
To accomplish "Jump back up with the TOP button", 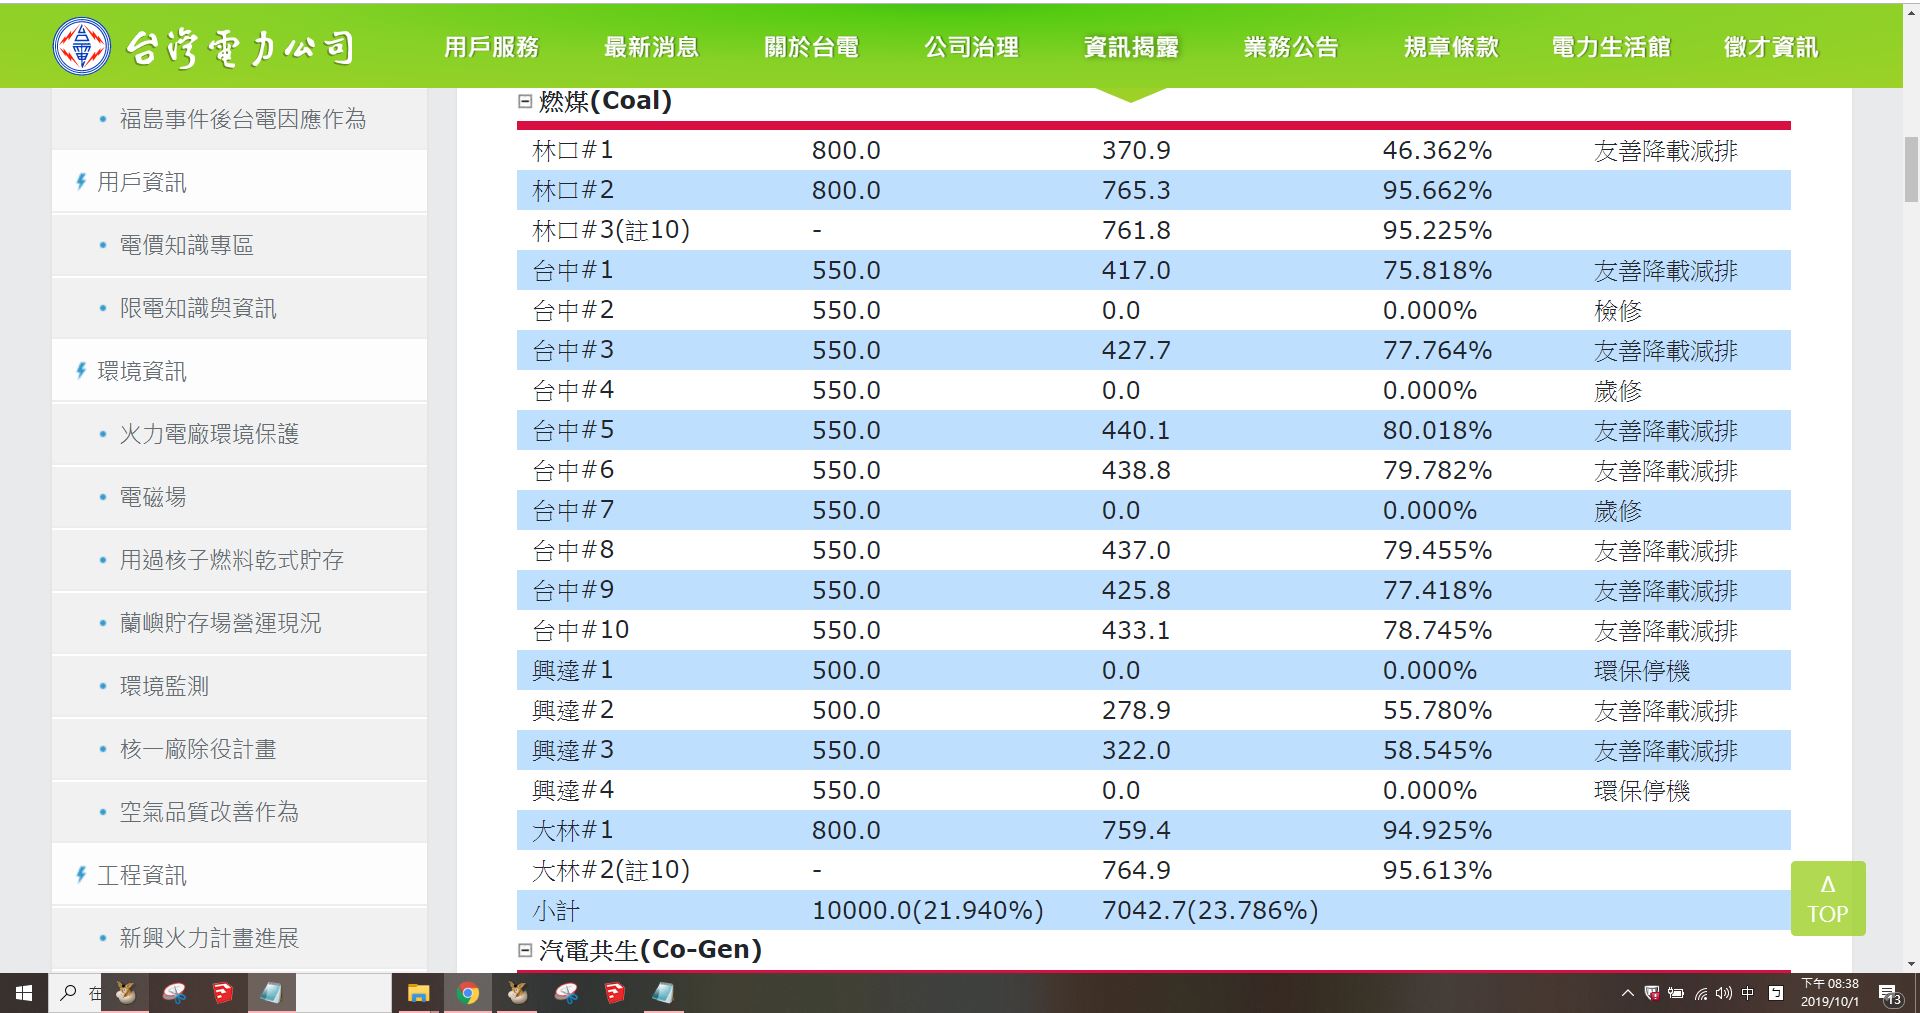I will (1828, 898).
